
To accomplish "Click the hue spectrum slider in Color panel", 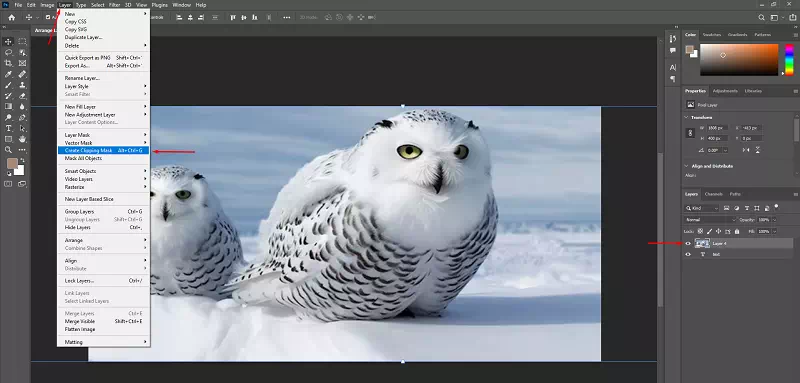I will point(789,60).
